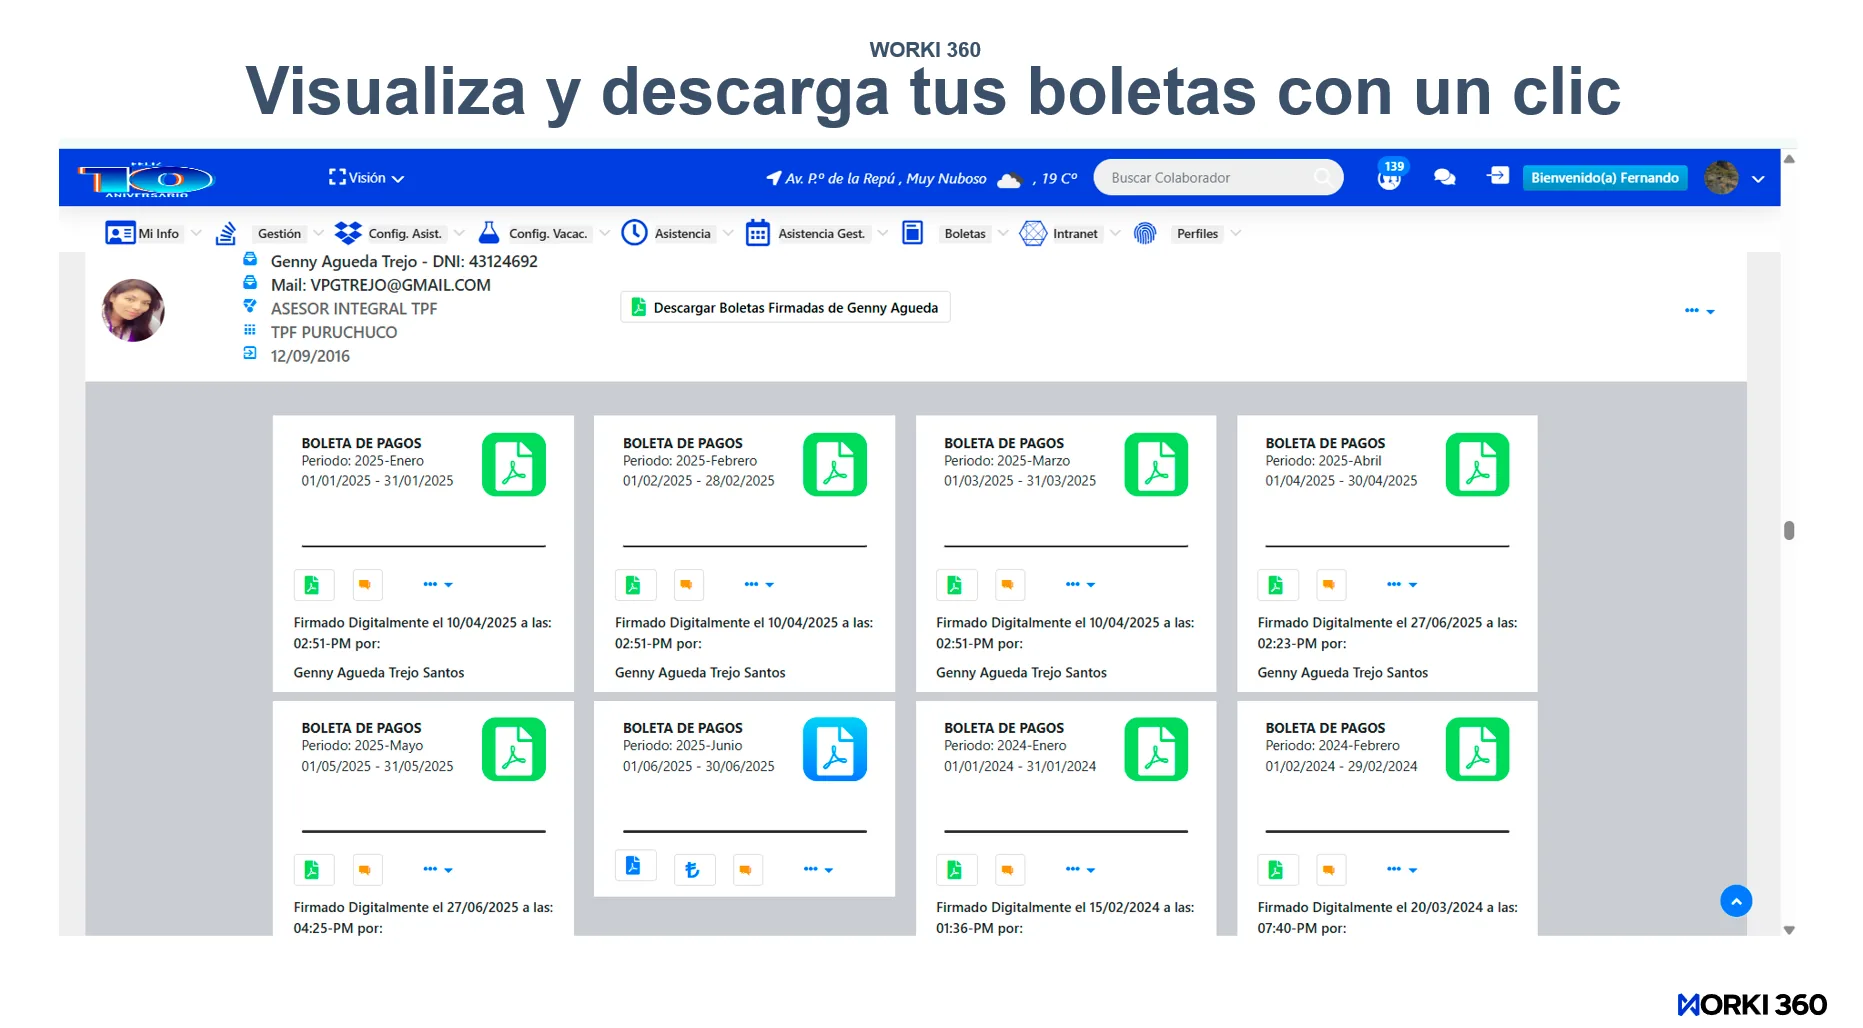Viewport: 1863px width, 1028px height.
Task: Click the small green file icon under 2025-Marzo
Action: coord(954,584)
